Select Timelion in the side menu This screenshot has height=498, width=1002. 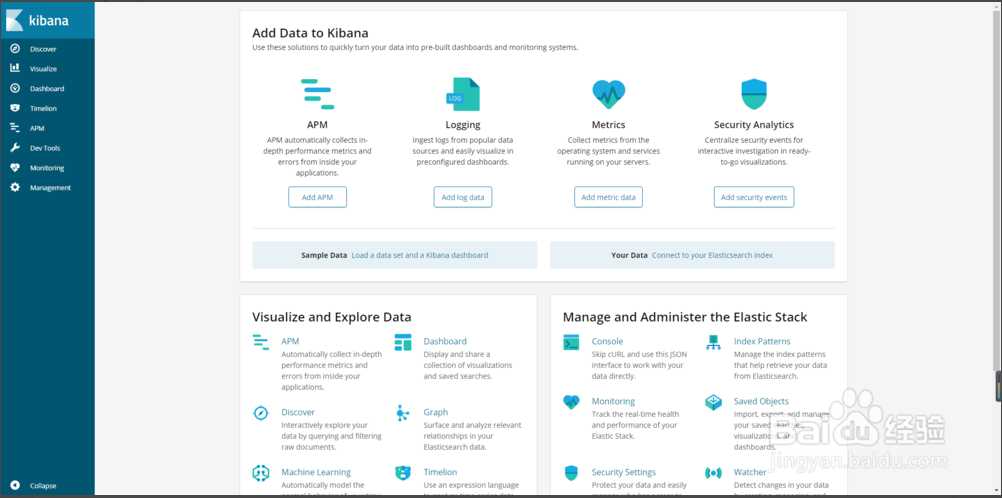point(43,108)
